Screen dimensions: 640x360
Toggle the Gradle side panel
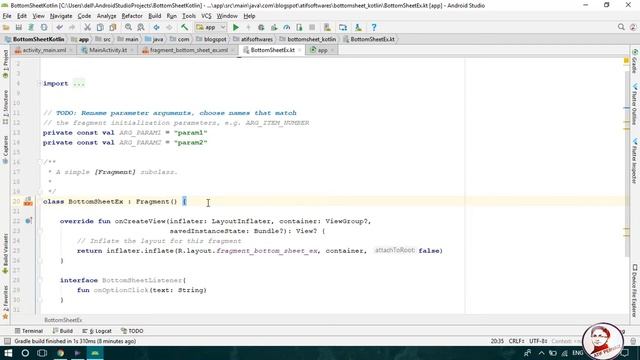click(635, 61)
